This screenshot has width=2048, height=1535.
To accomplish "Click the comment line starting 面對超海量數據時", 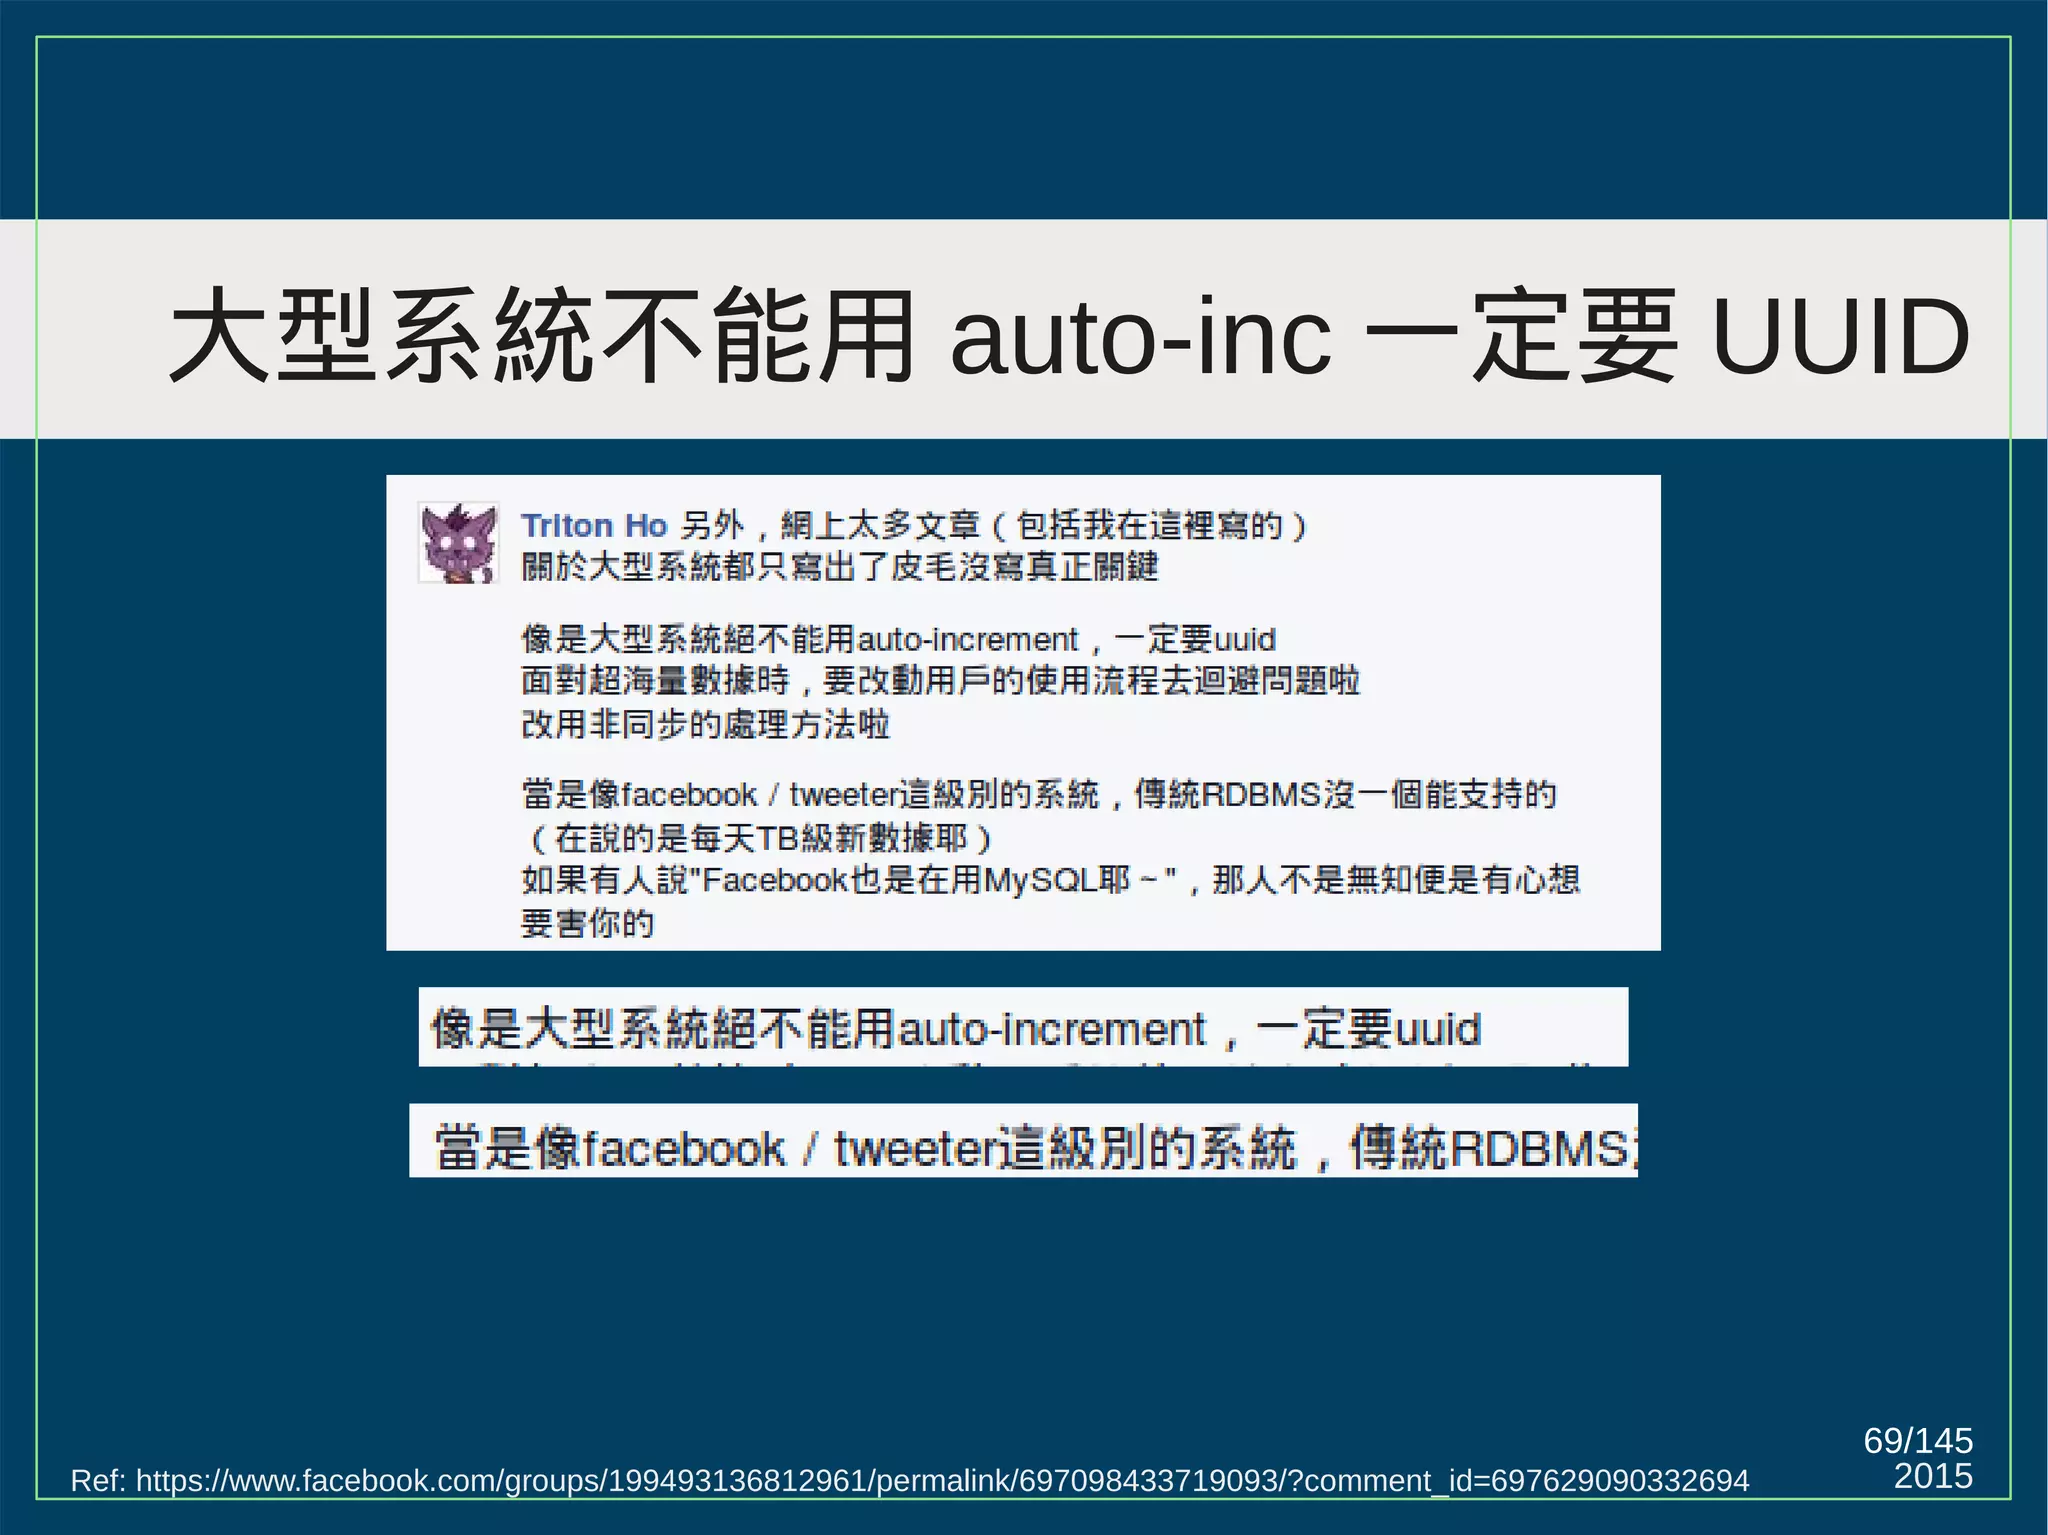I will (x=940, y=681).
